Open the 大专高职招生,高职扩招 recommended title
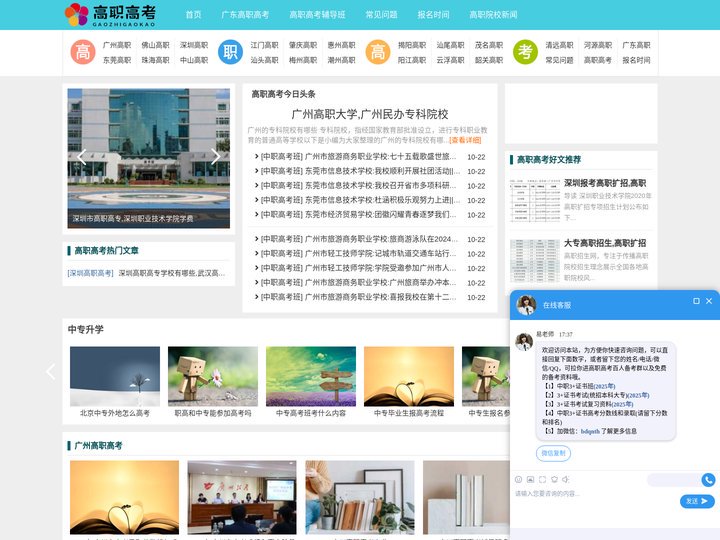 [x=605, y=243]
